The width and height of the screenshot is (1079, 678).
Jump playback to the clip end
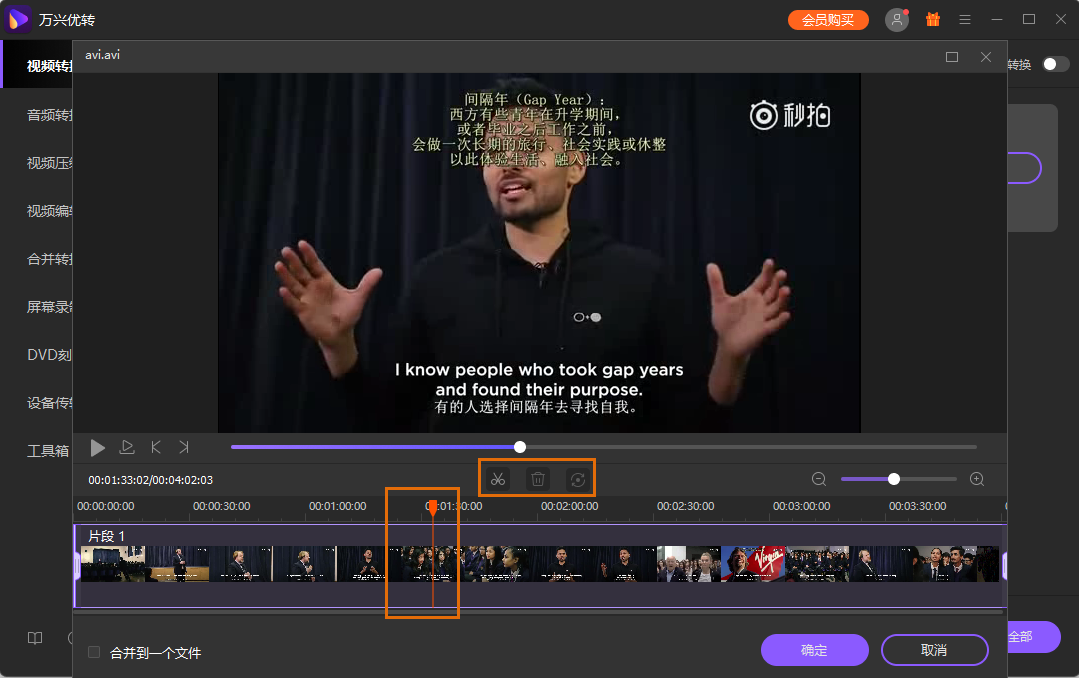(x=184, y=447)
